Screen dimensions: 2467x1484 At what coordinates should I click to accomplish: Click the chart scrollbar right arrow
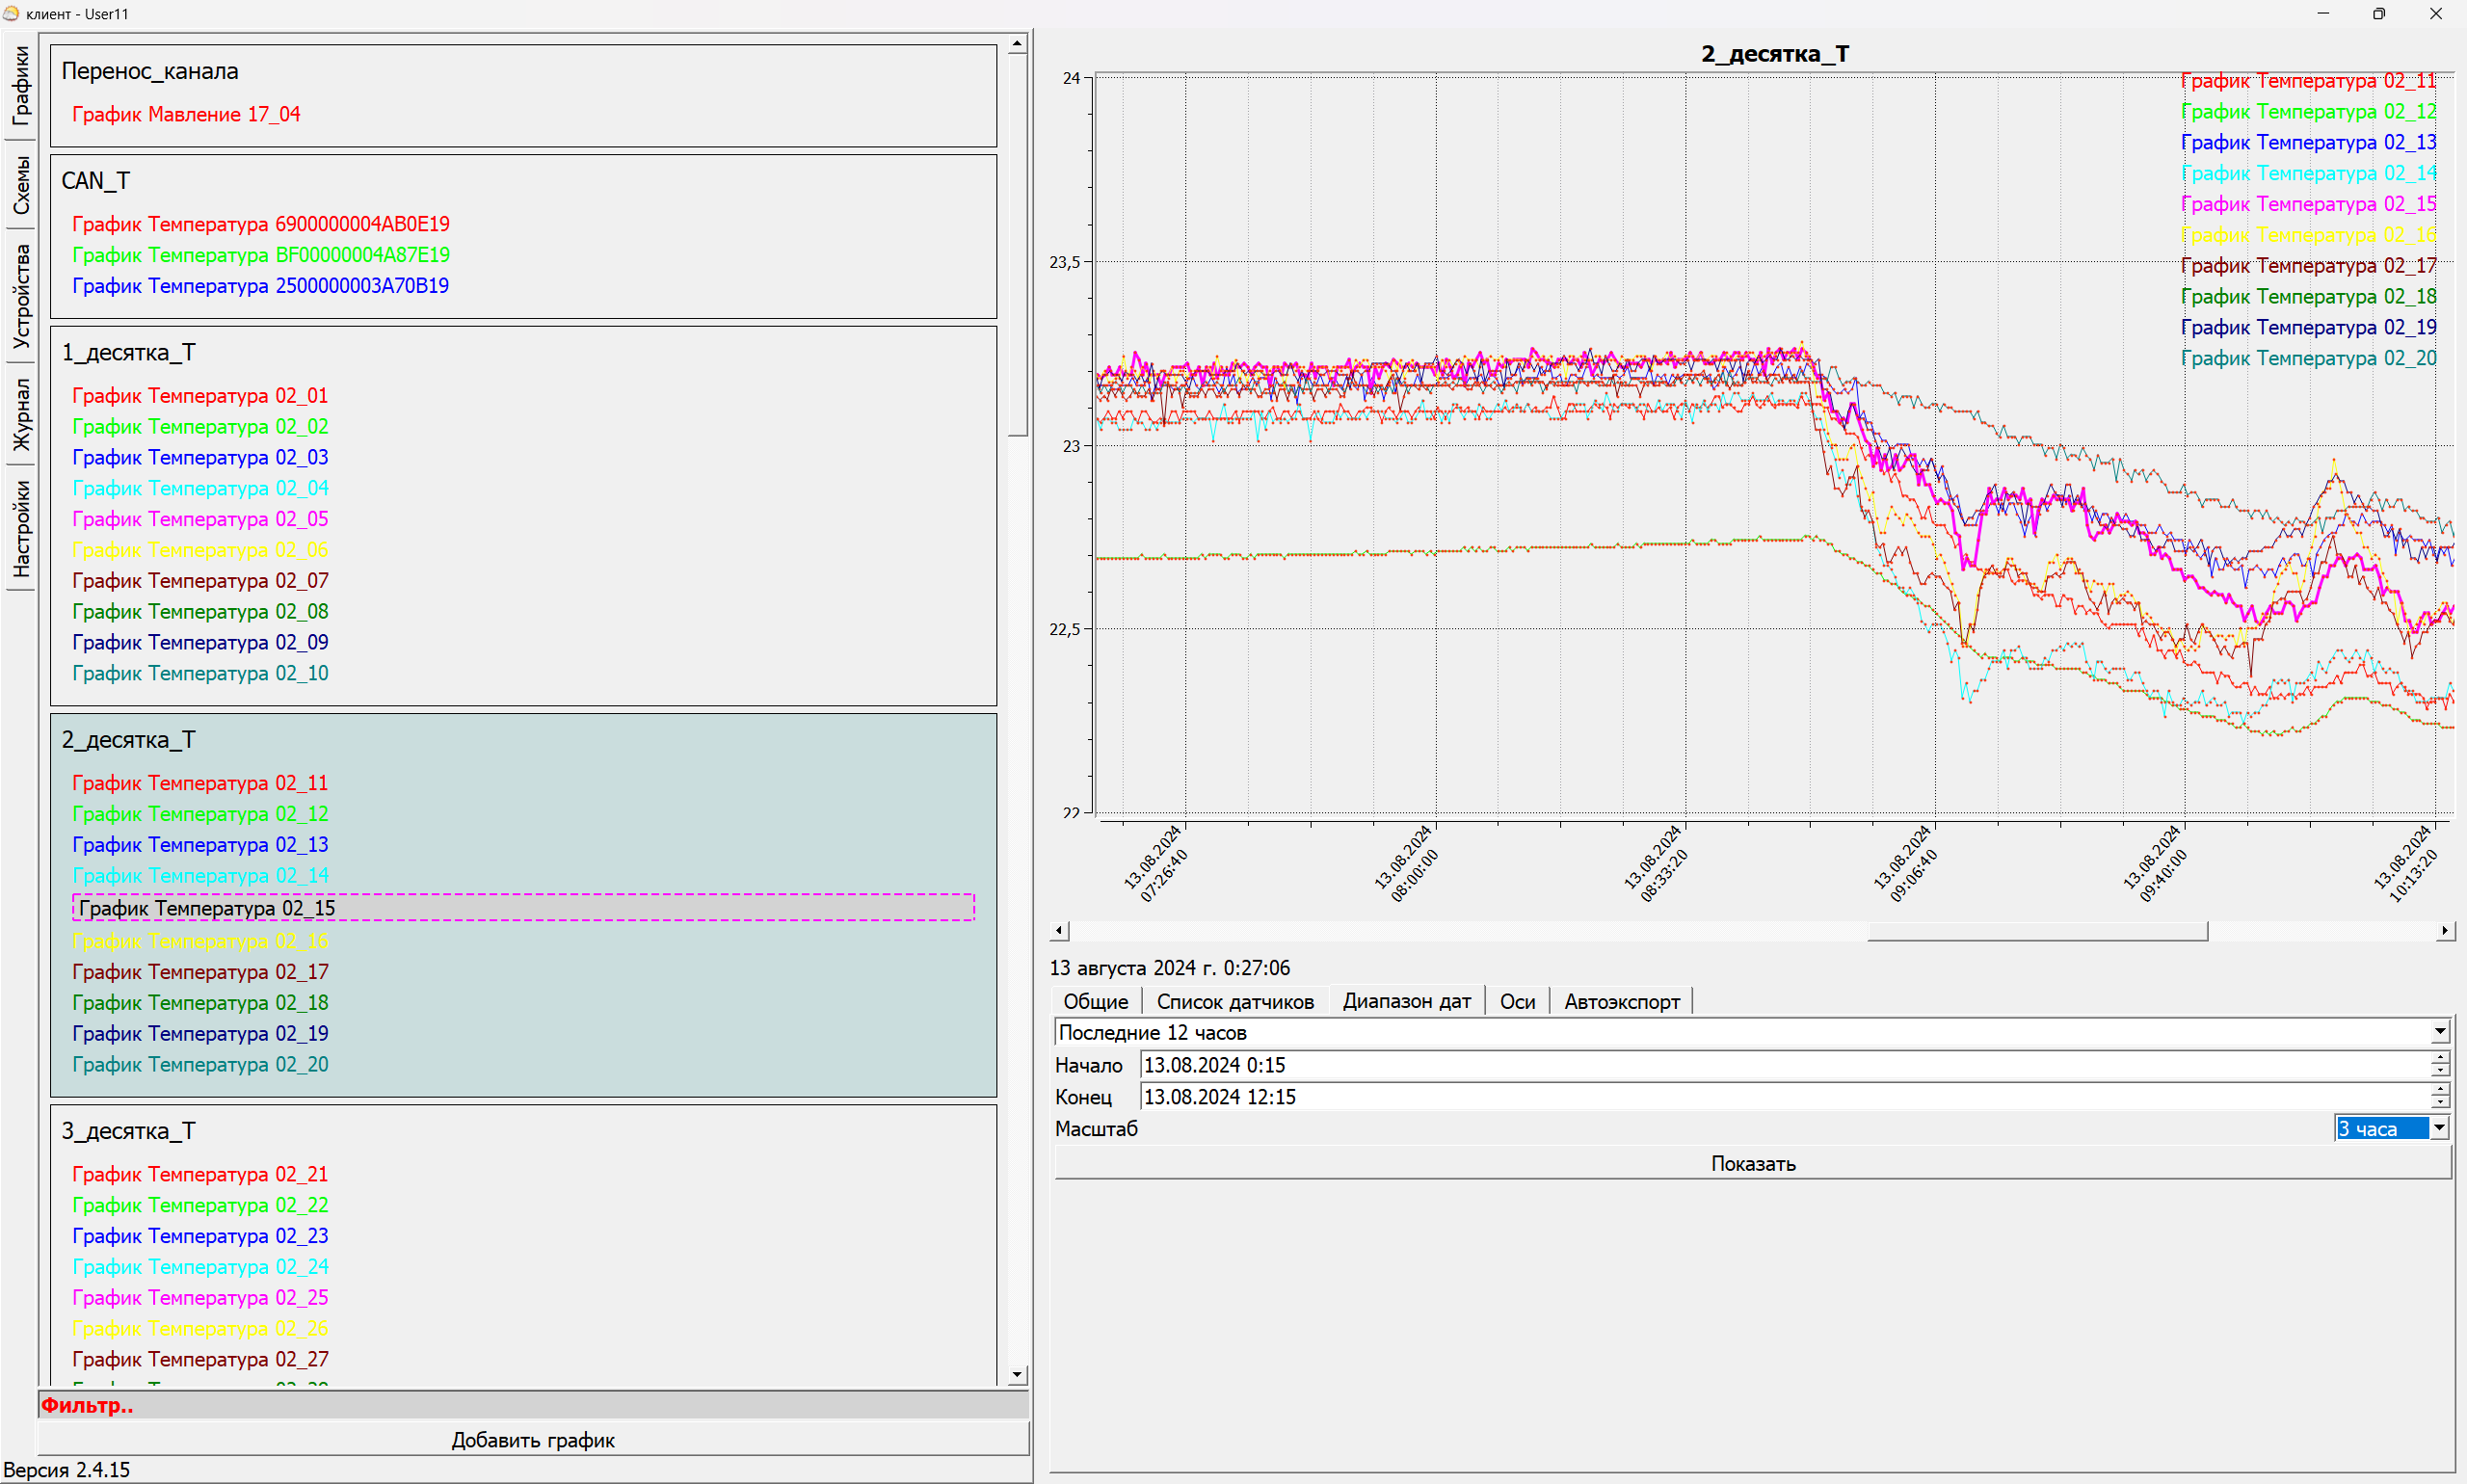coord(2444,931)
